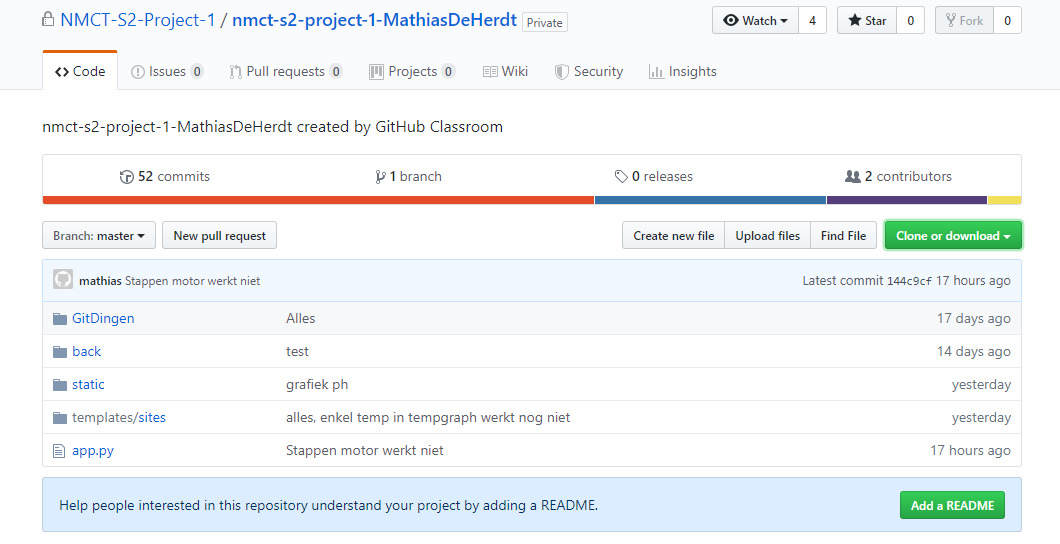
Task: Click the contributors people icon
Action: coord(852,176)
